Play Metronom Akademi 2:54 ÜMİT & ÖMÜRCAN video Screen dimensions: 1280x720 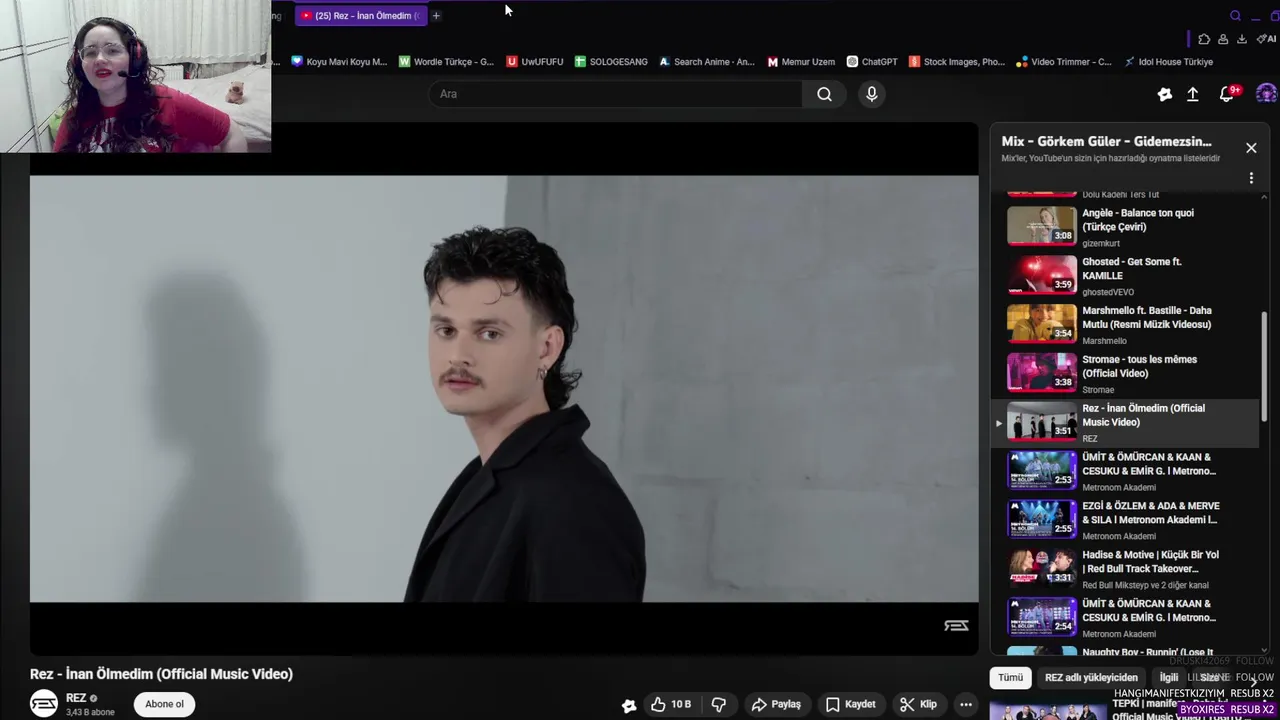(x=1125, y=618)
